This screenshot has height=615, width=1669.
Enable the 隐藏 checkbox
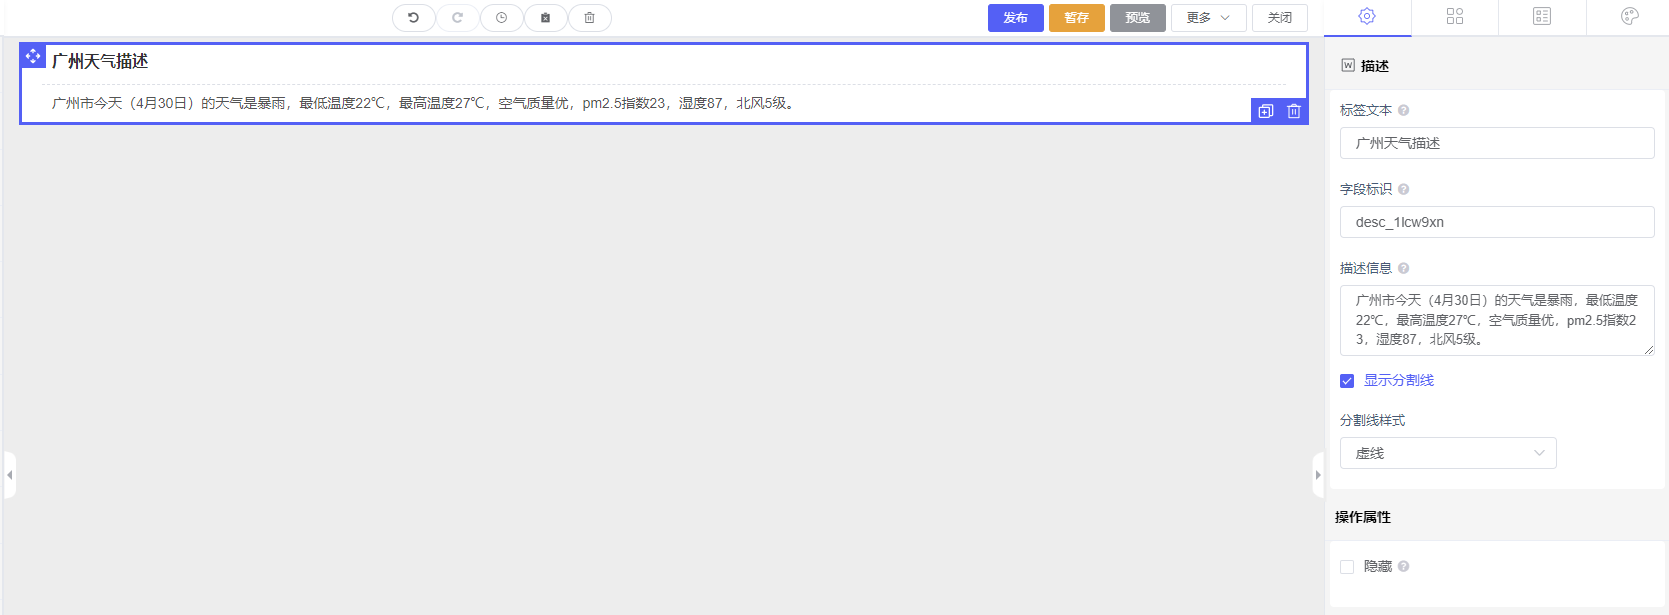pyautogui.click(x=1347, y=567)
